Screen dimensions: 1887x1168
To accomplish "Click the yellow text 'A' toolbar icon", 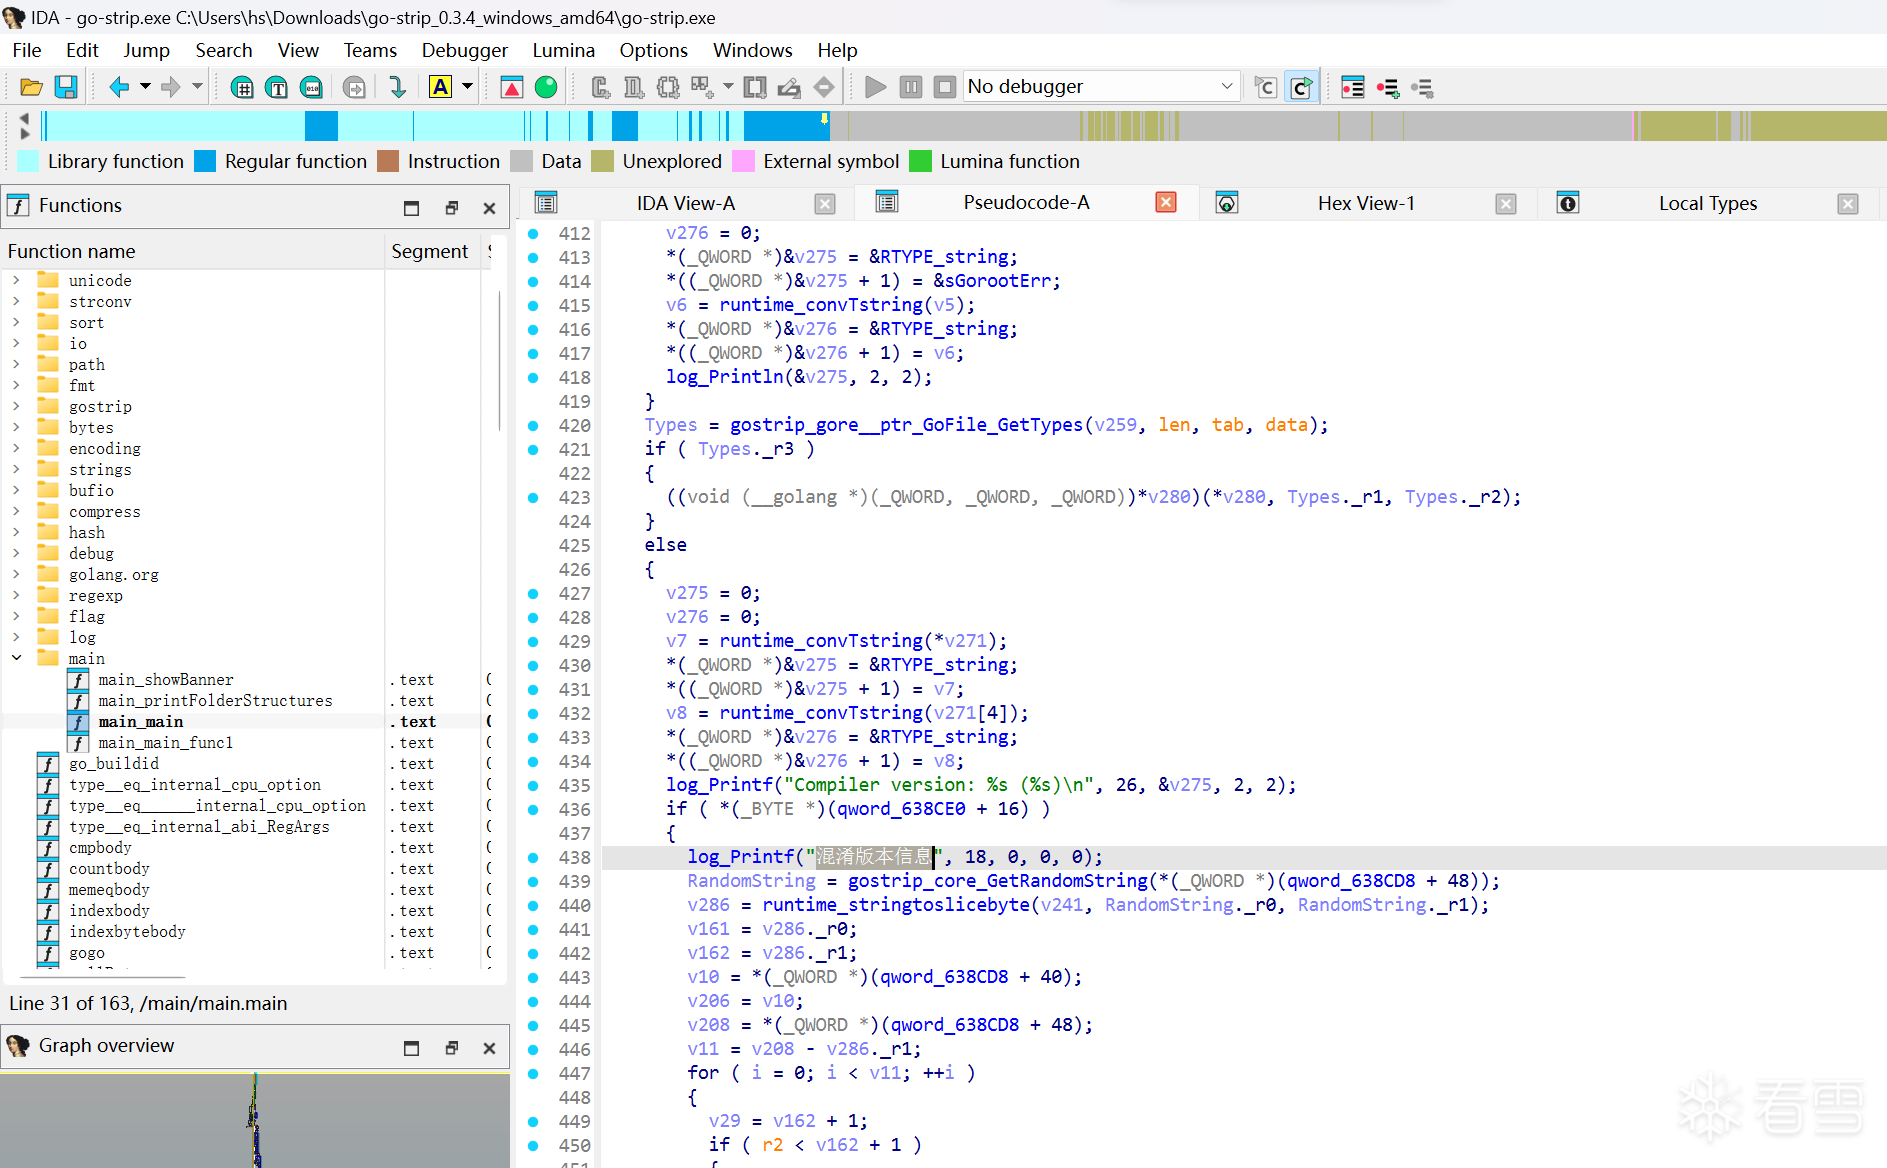I will coord(440,87).
